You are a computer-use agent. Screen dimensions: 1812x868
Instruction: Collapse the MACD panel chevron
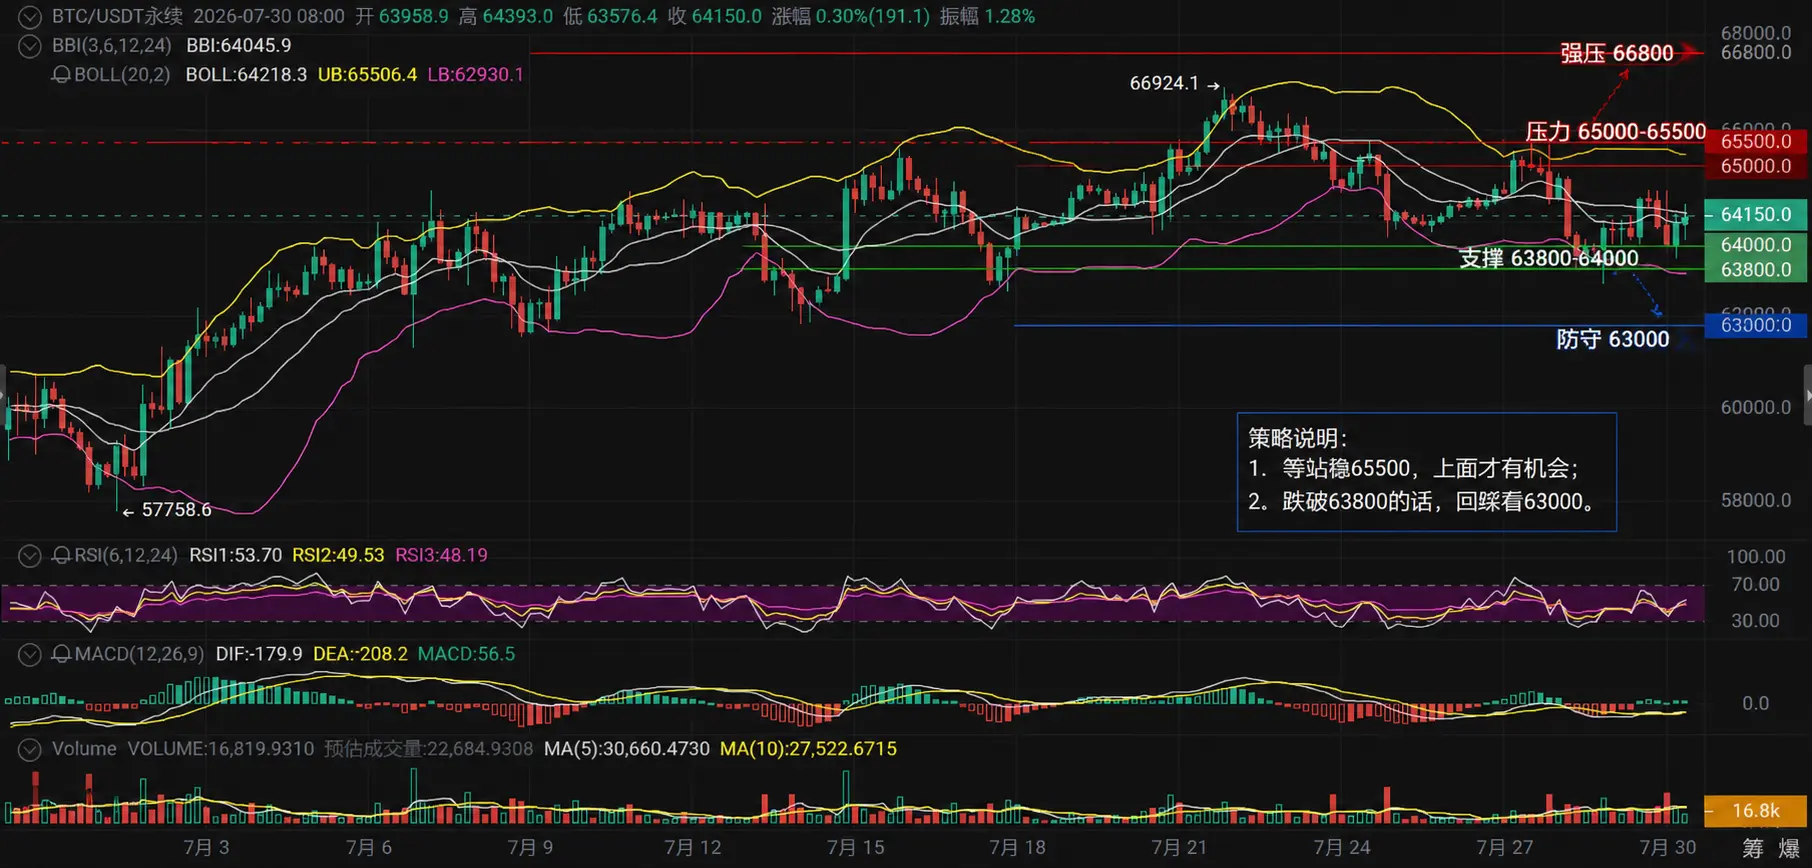pos(30,654)
